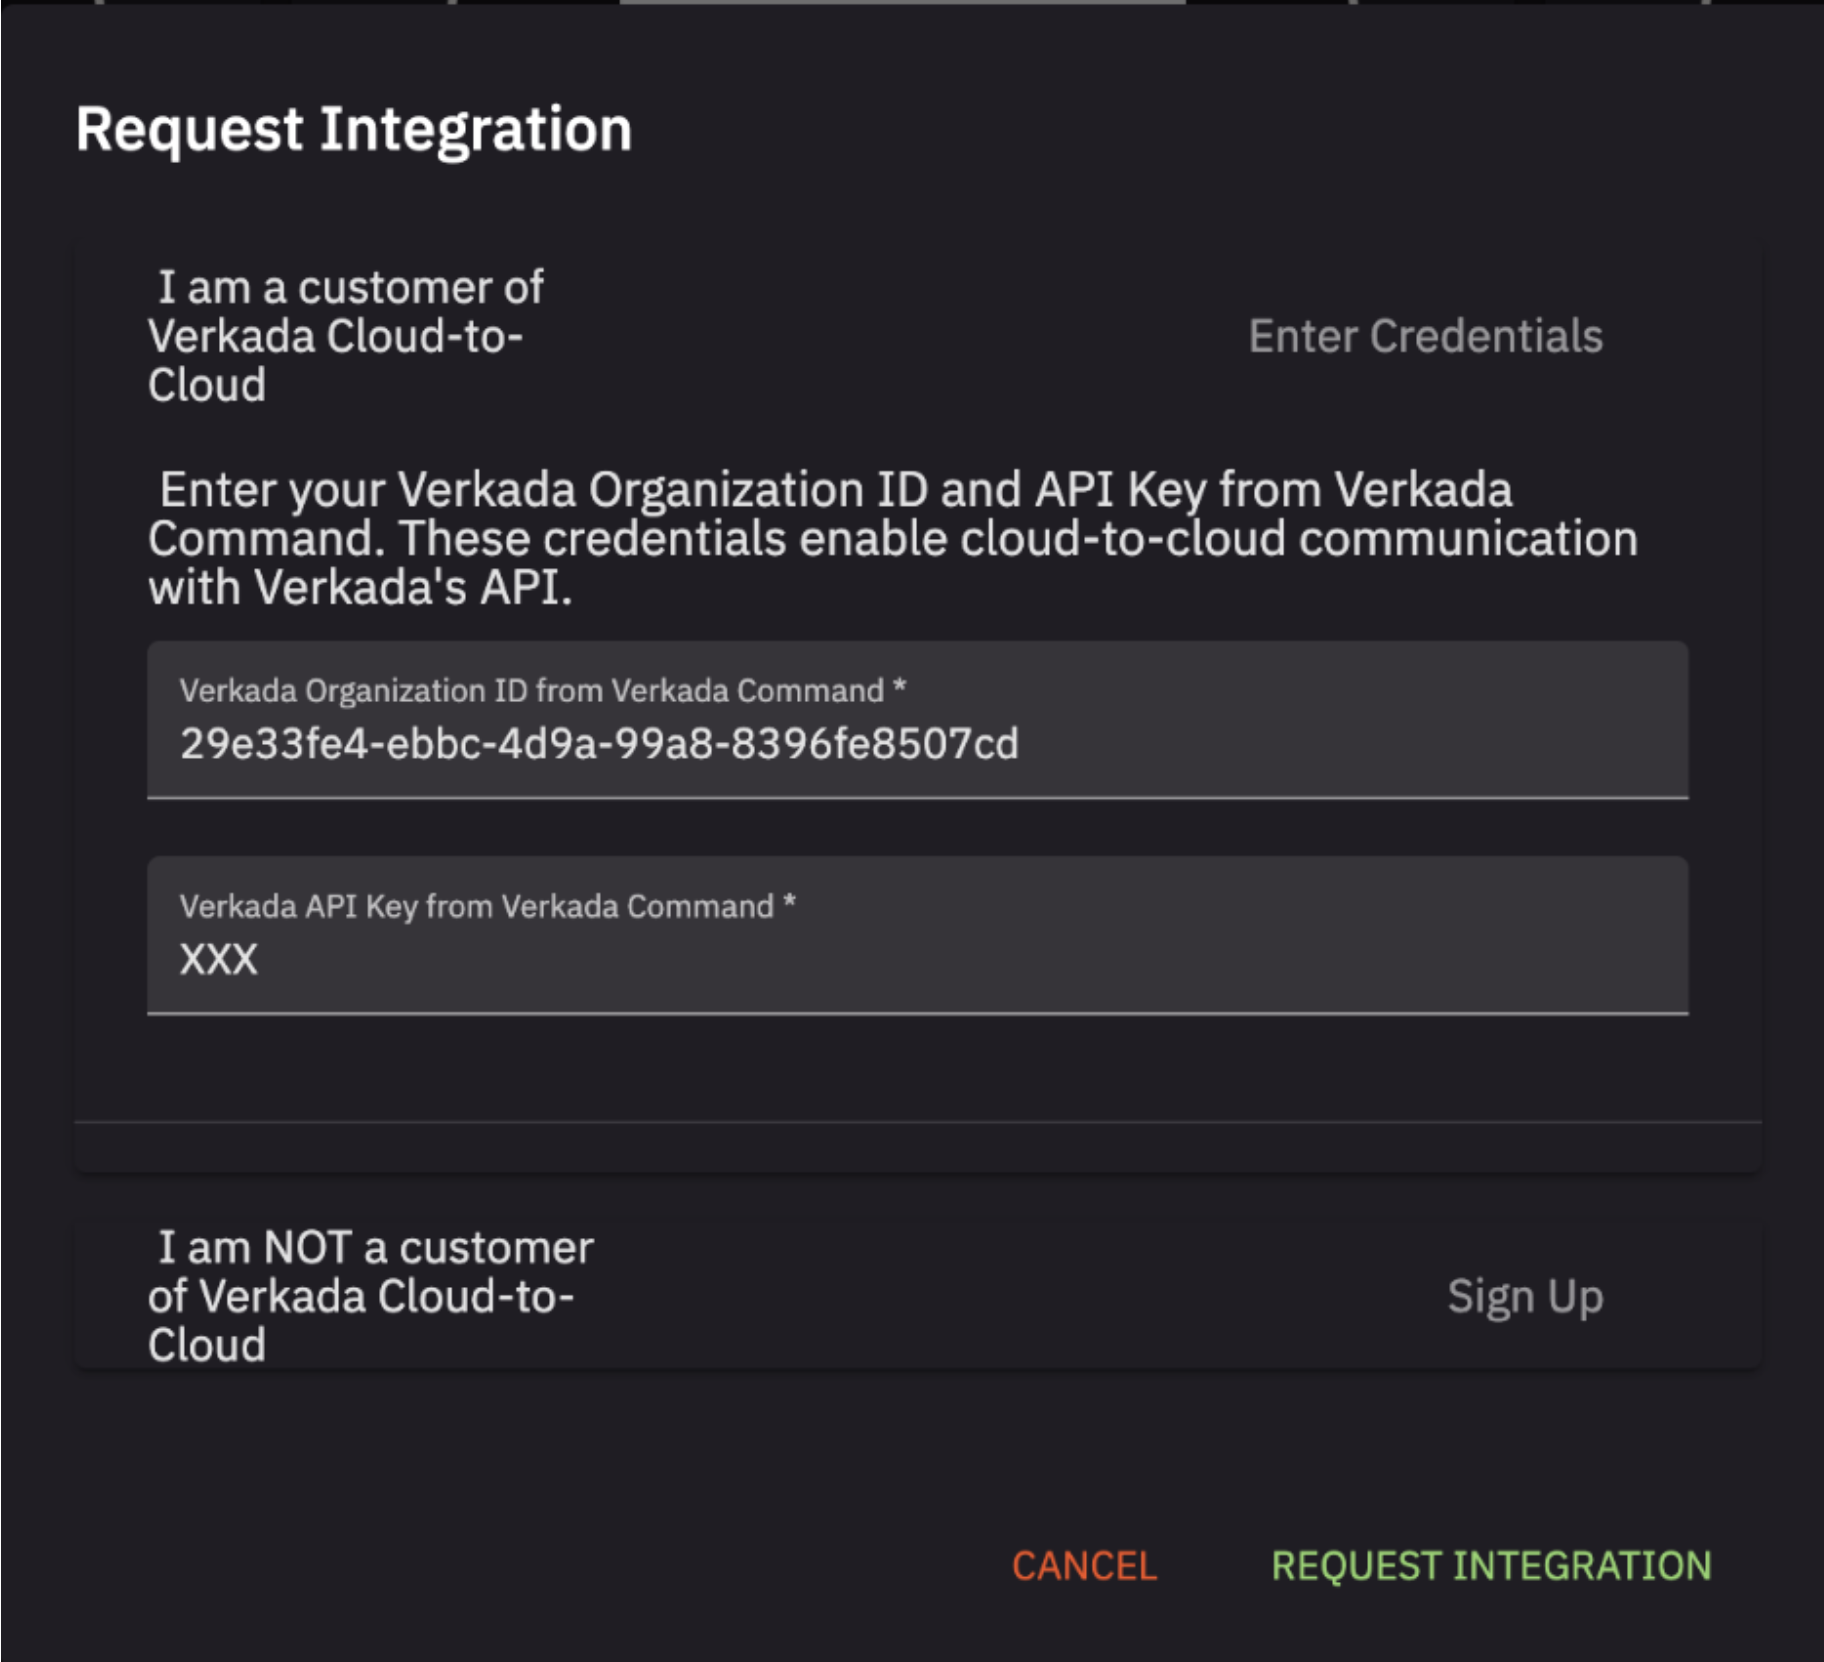The height and width of the screenshot is (1662, 1824).
Task: Place cursor in the 29e33fe4 organization ID value
Action: [x=599, y=745]
